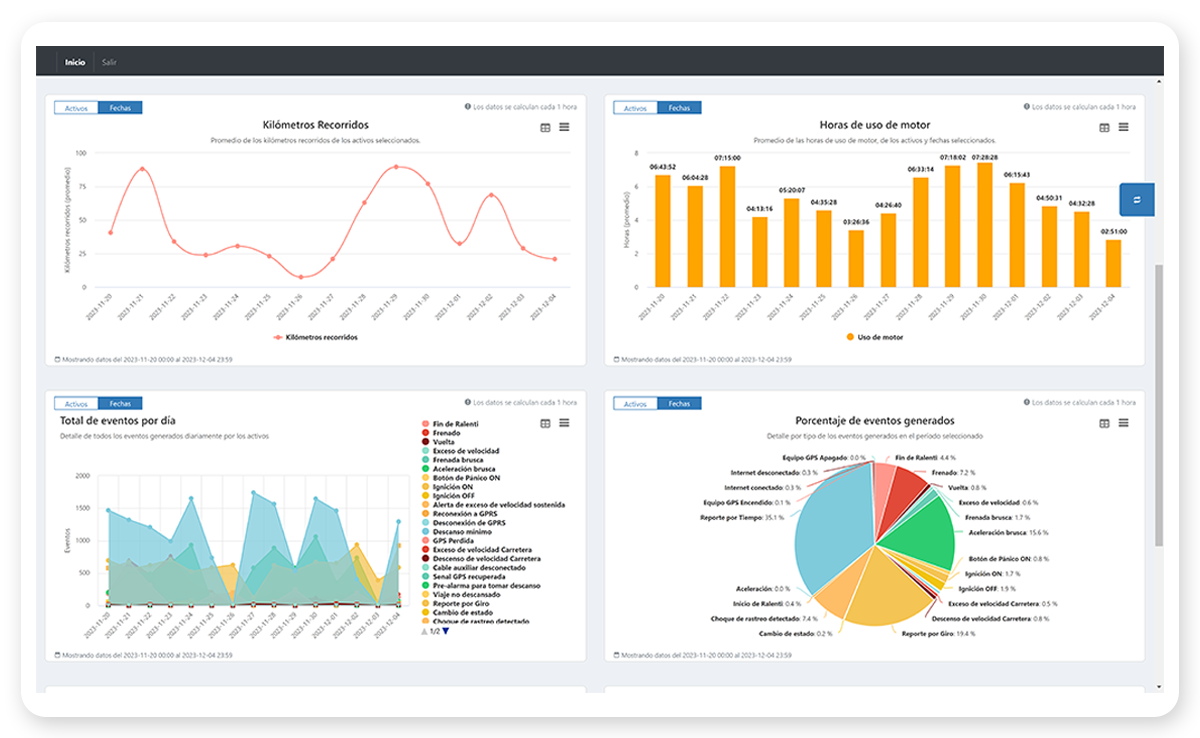1200x738 pixels.
Task: Click the hamburger menu icon on Total de eventos por día
Action: tap(565, 422)
